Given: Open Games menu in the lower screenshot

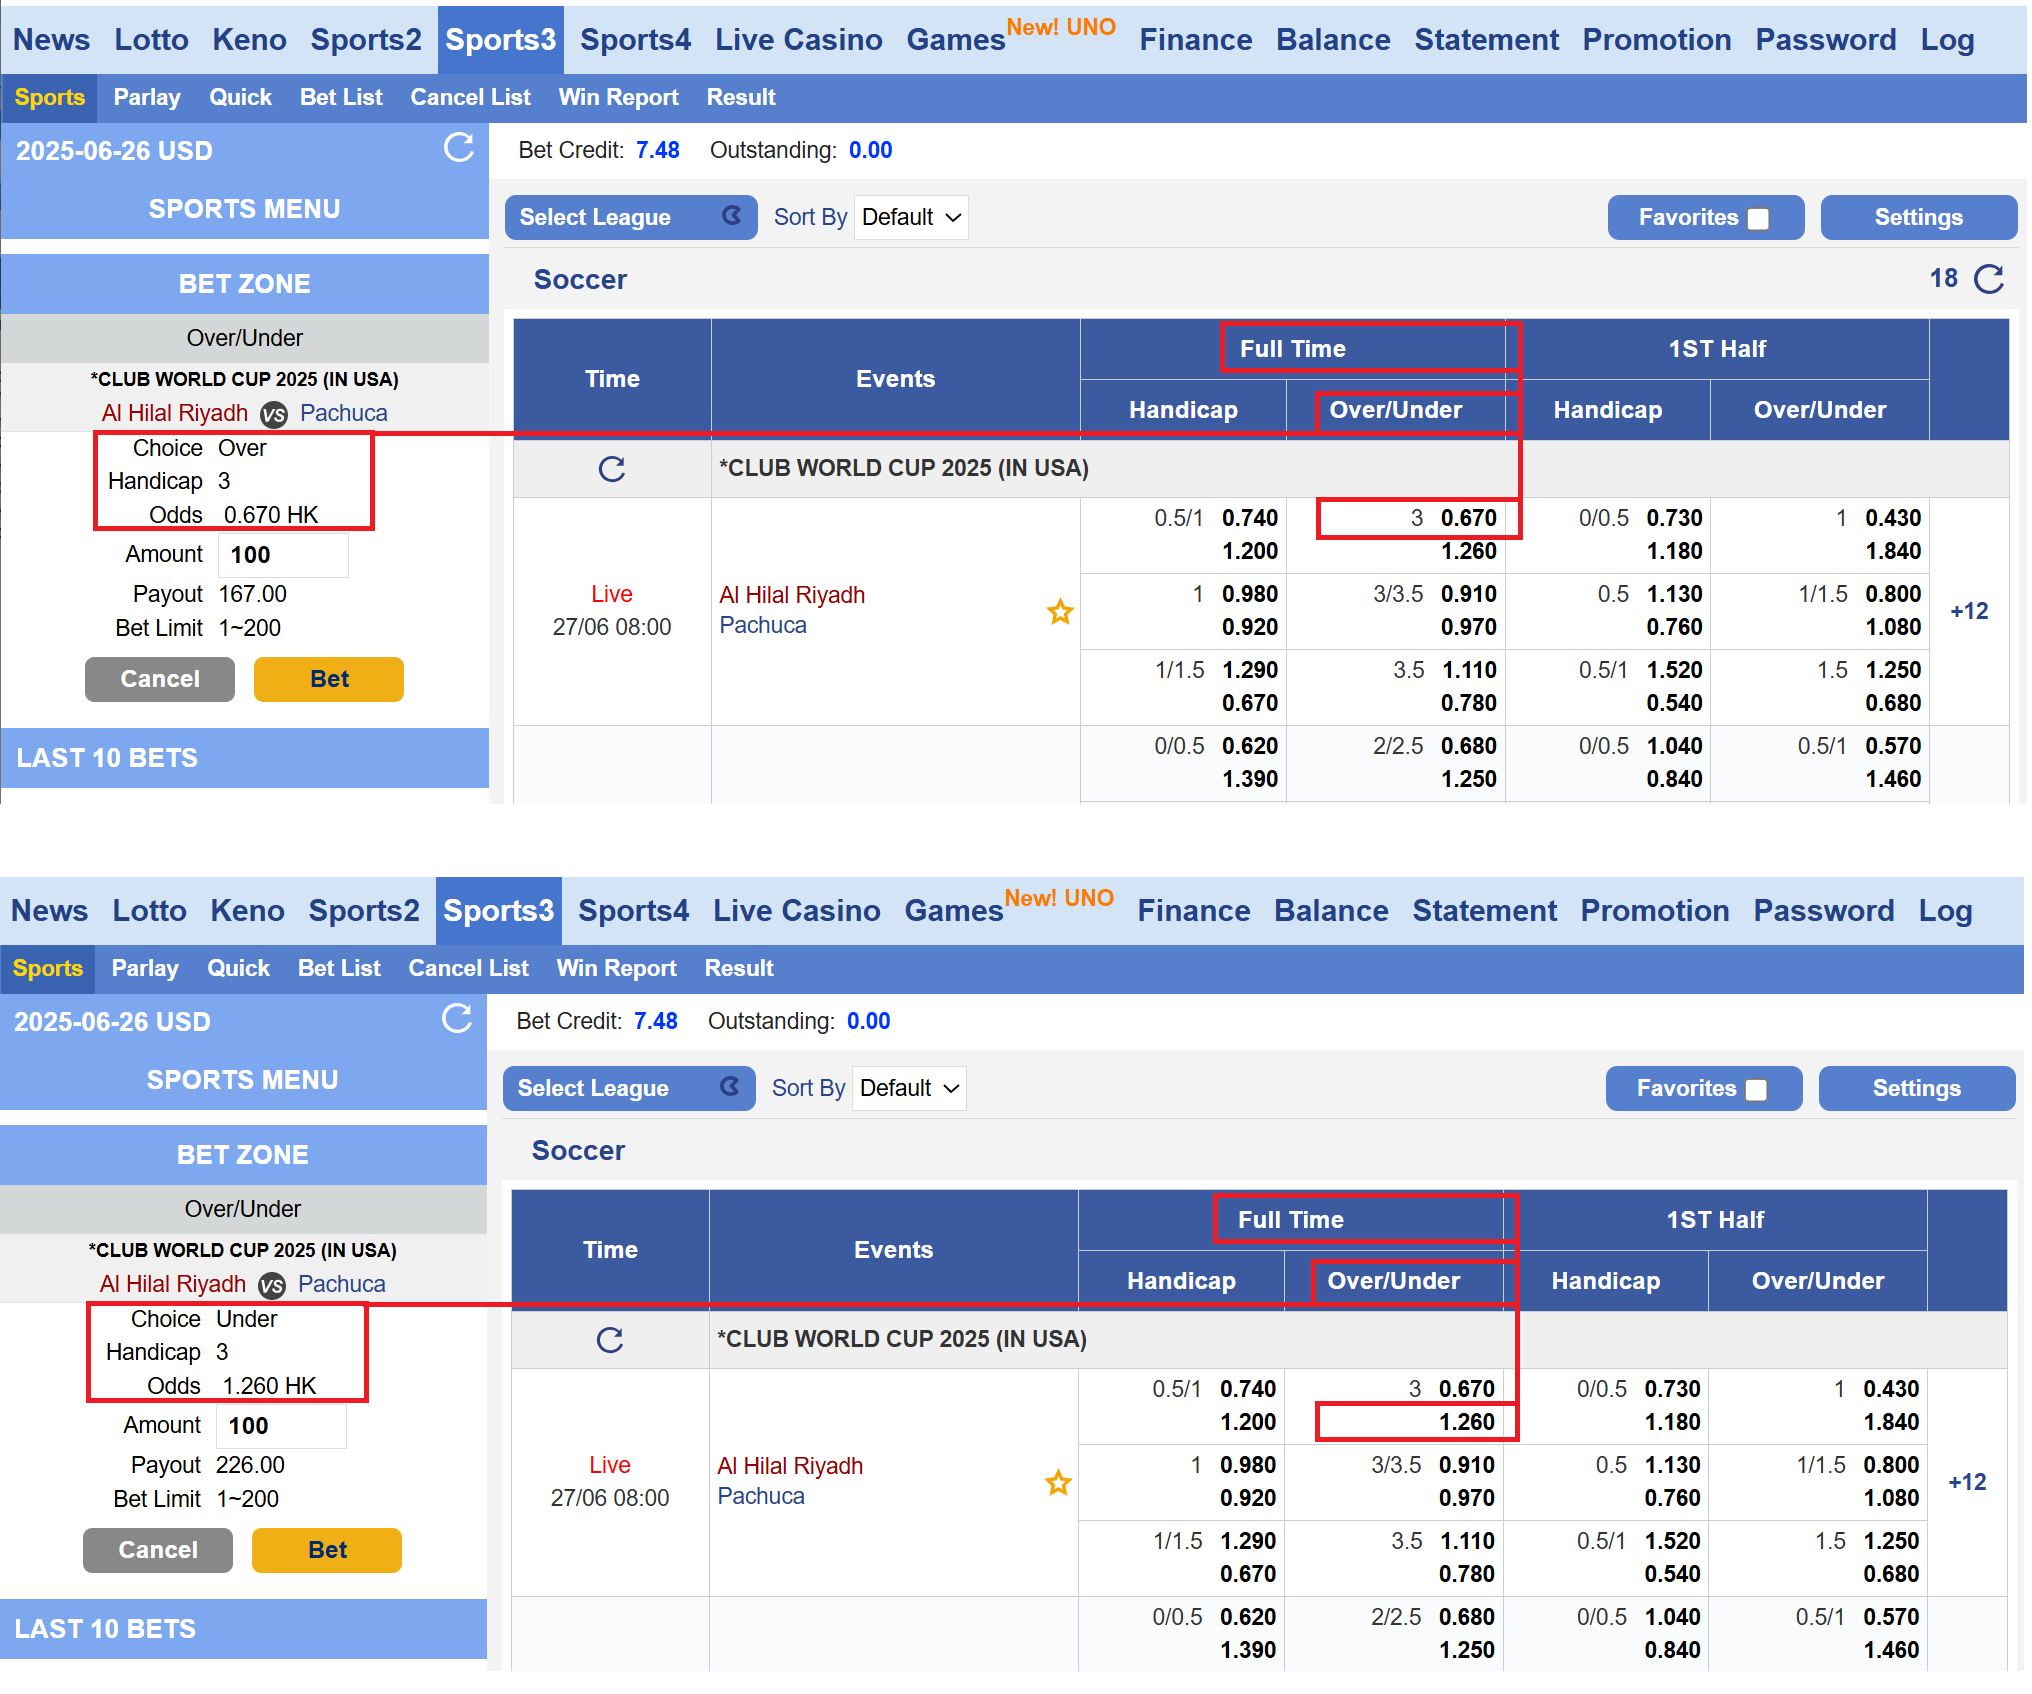Looking at the screenshot, I should pos(954,911).
